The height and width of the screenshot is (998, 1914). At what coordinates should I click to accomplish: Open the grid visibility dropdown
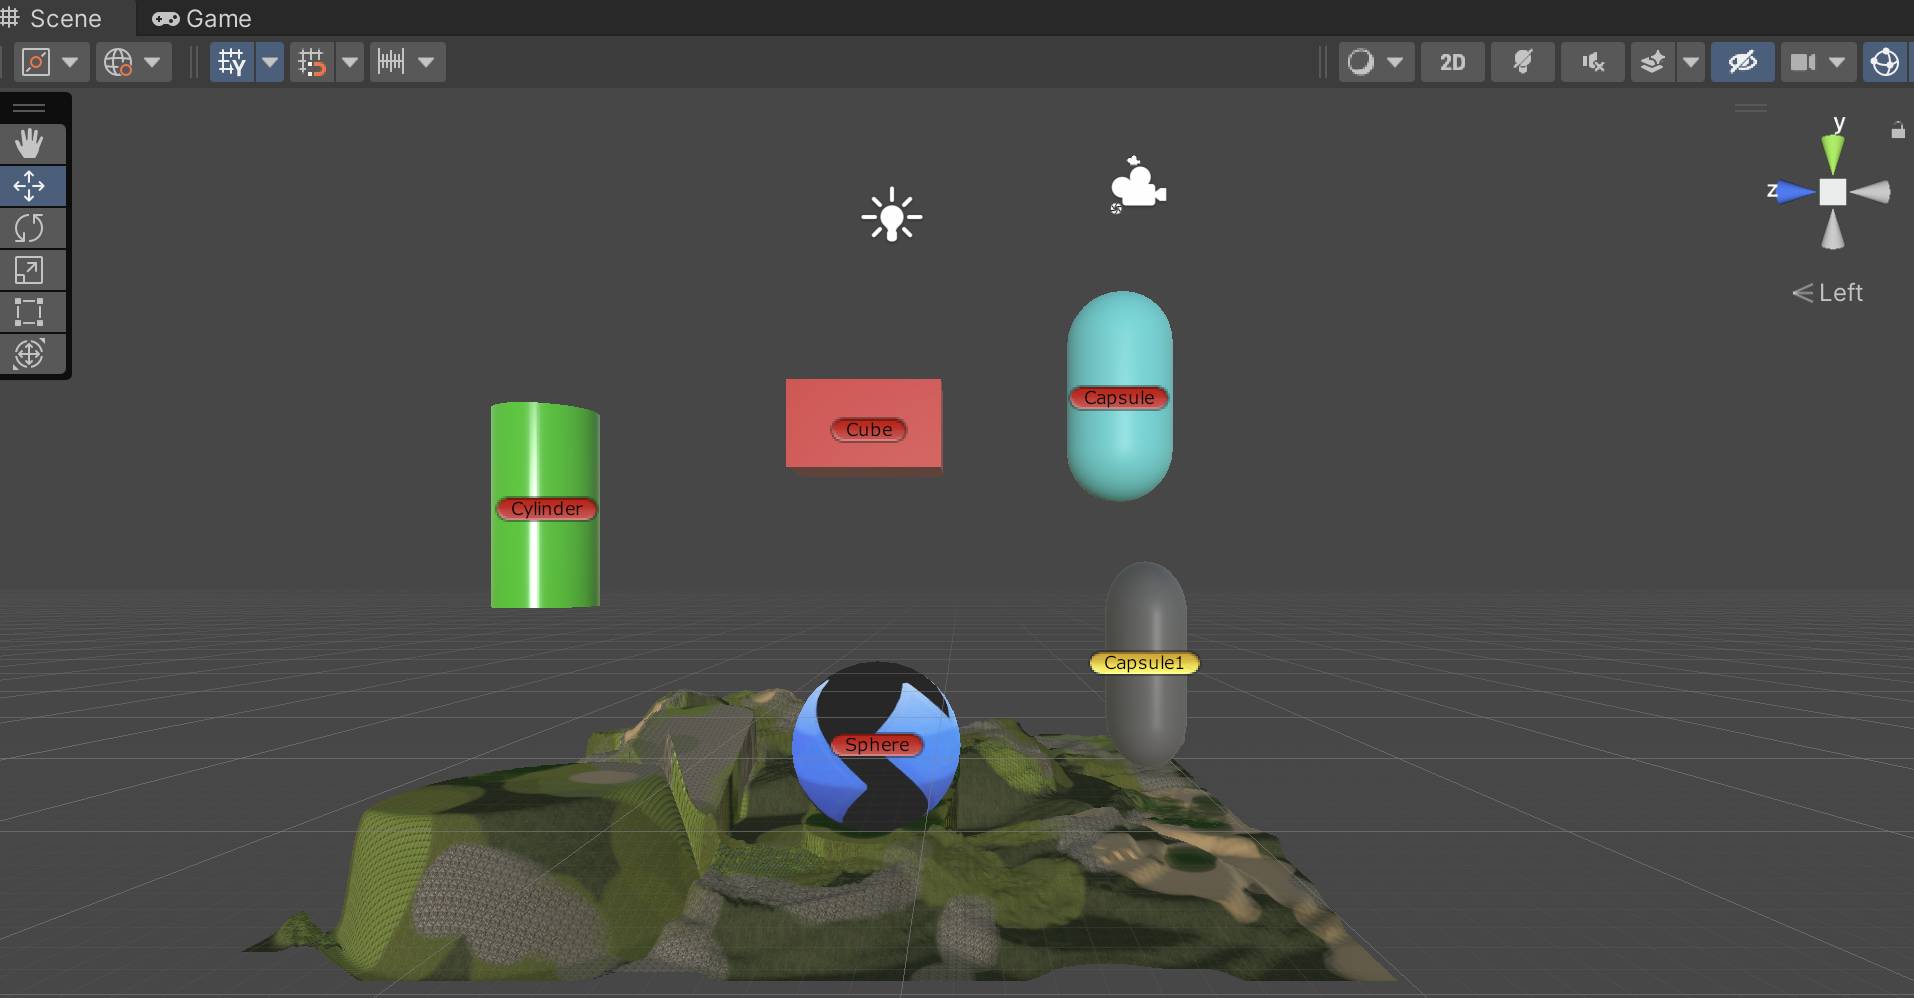(x=268, y=61)
